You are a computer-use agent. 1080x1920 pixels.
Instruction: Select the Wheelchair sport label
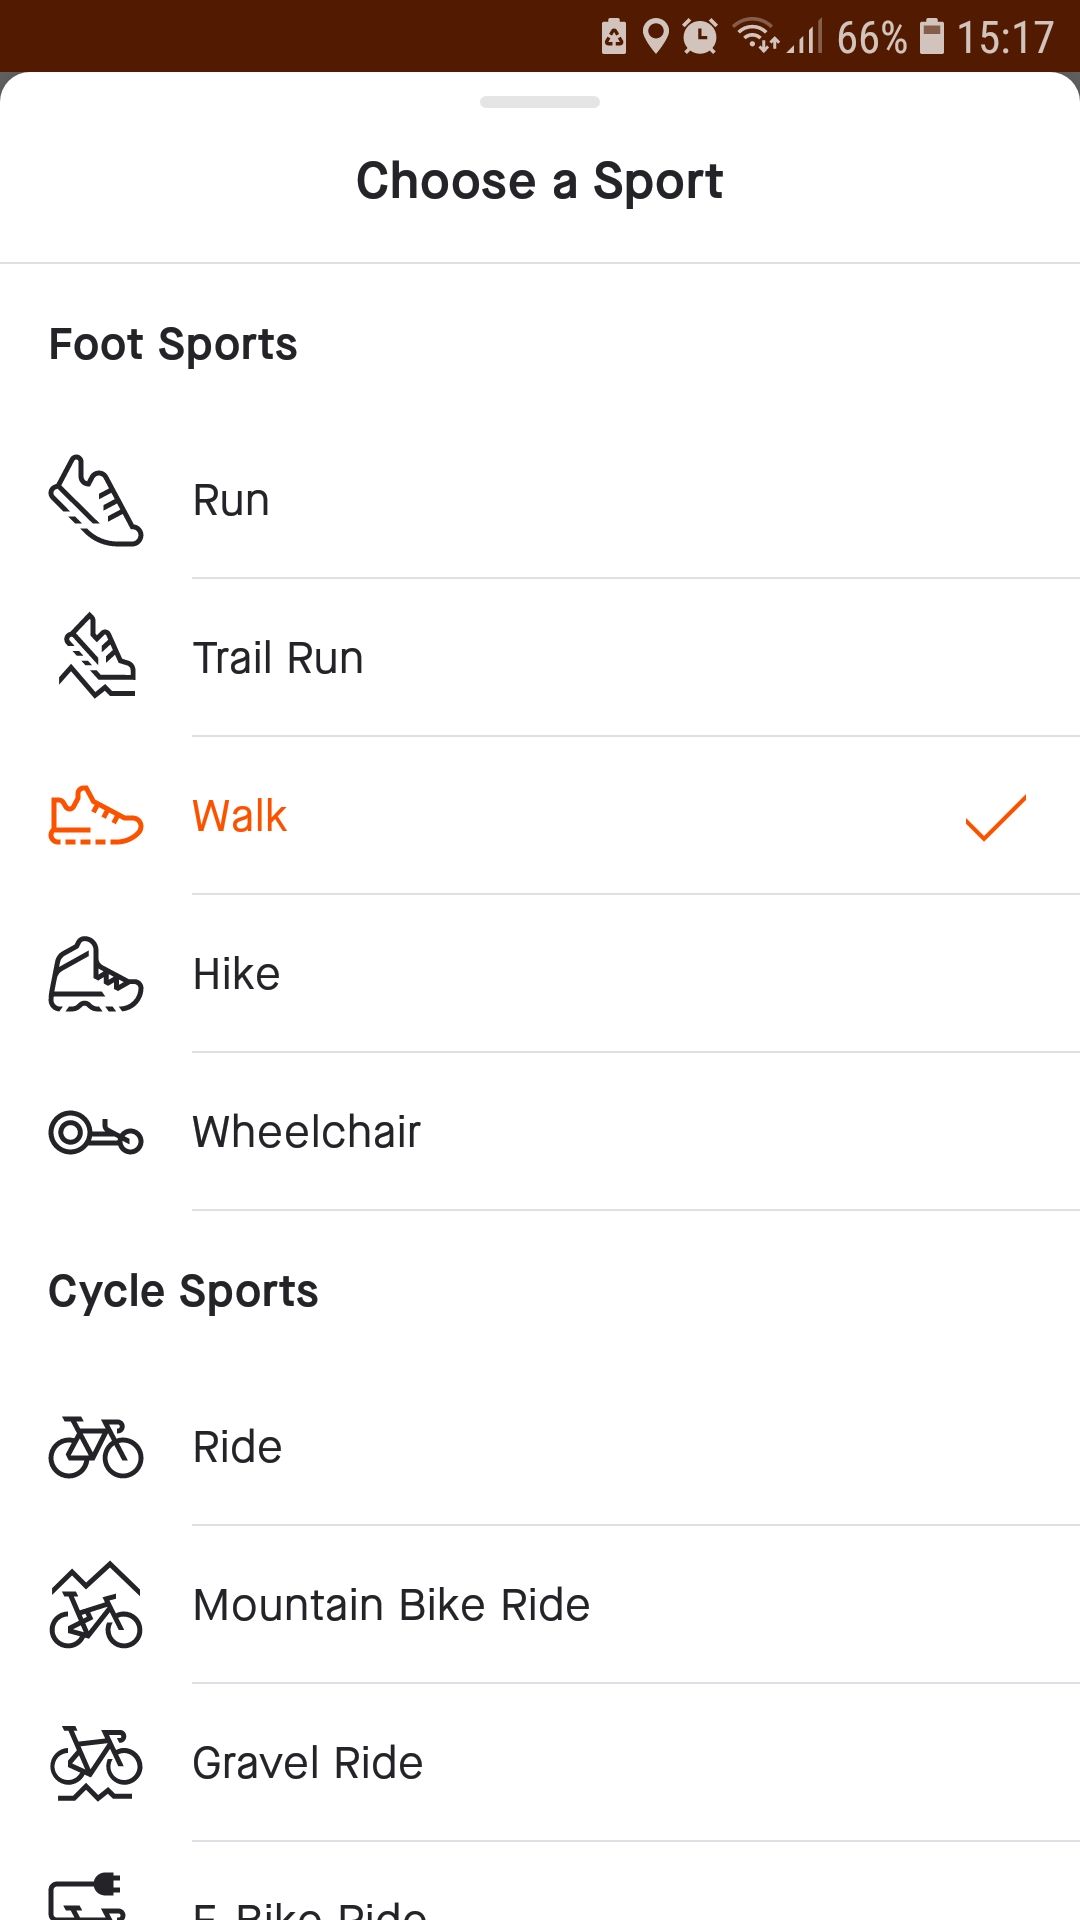(307, 1132)
